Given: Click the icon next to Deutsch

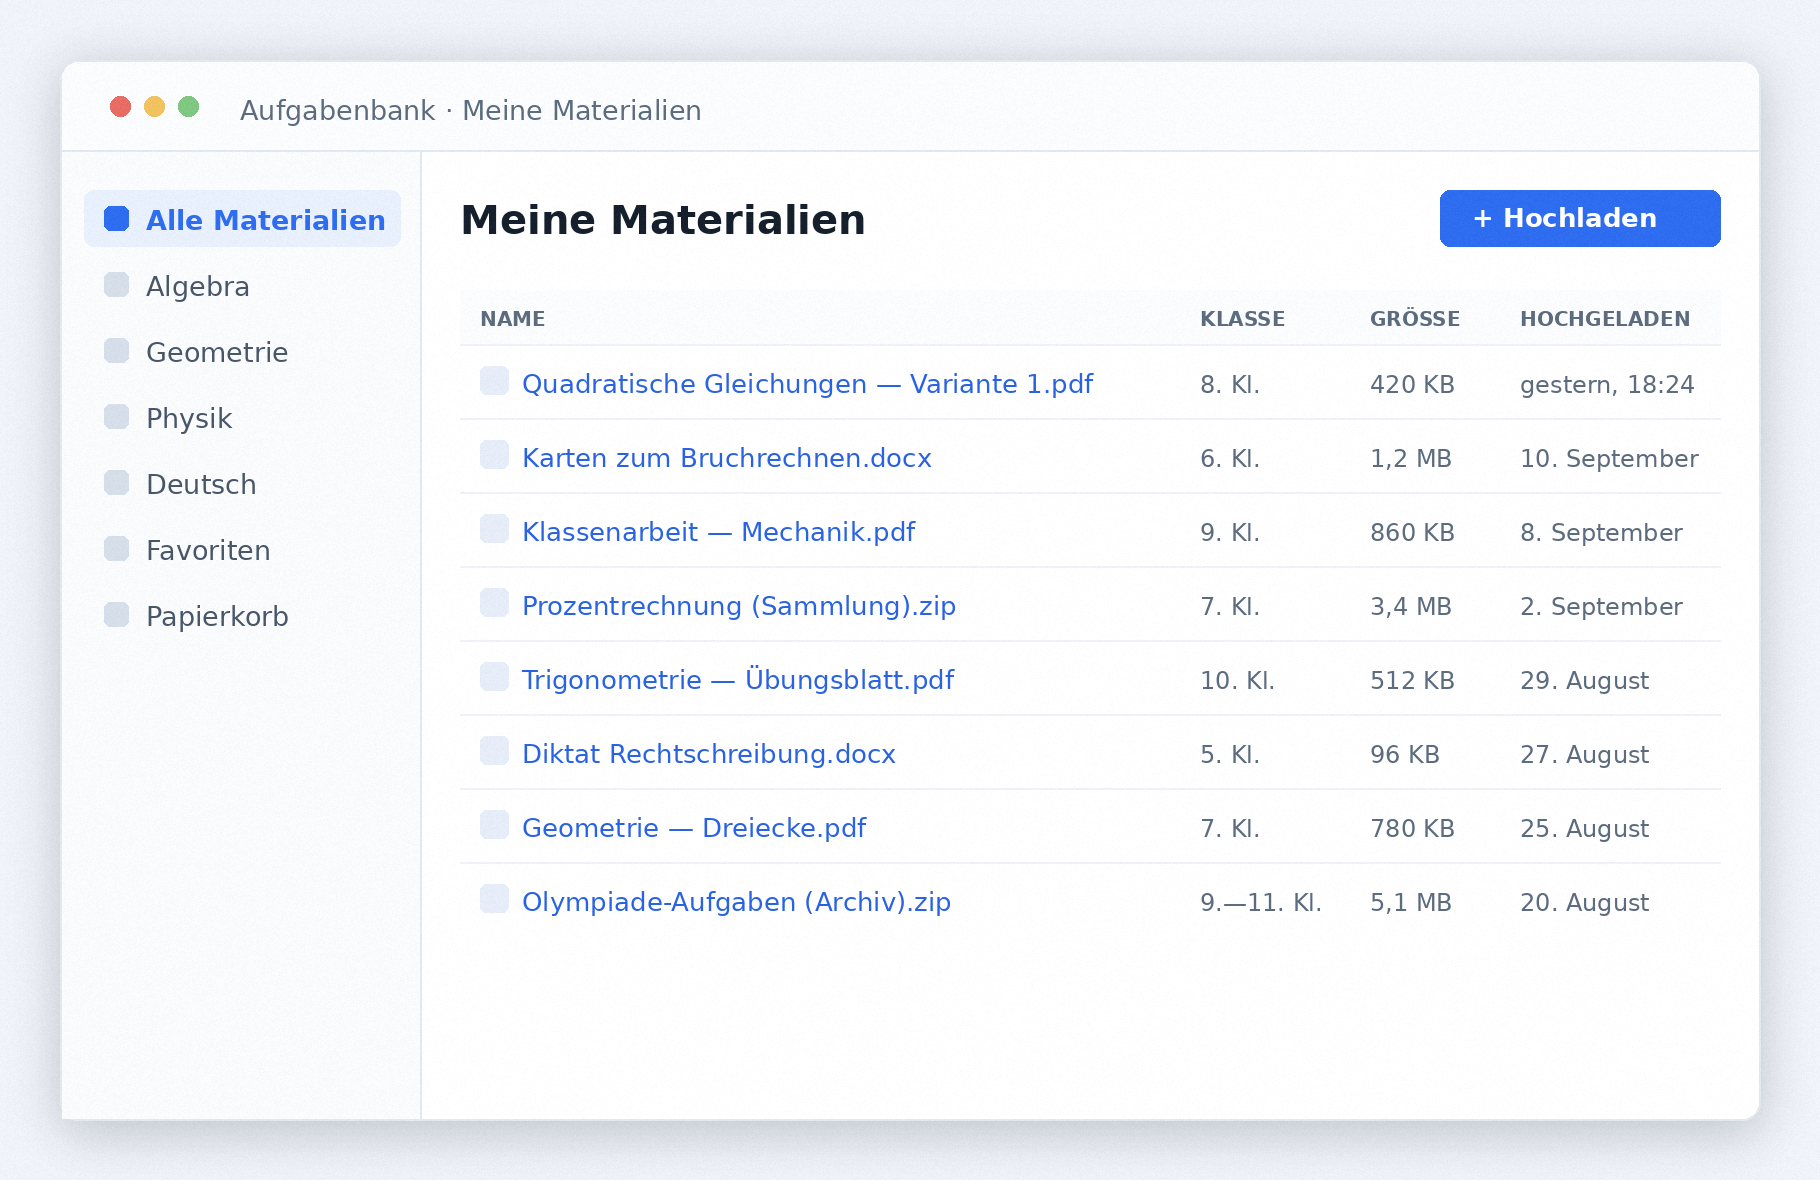Looking at the screenshot, I should tap(117, 483).
